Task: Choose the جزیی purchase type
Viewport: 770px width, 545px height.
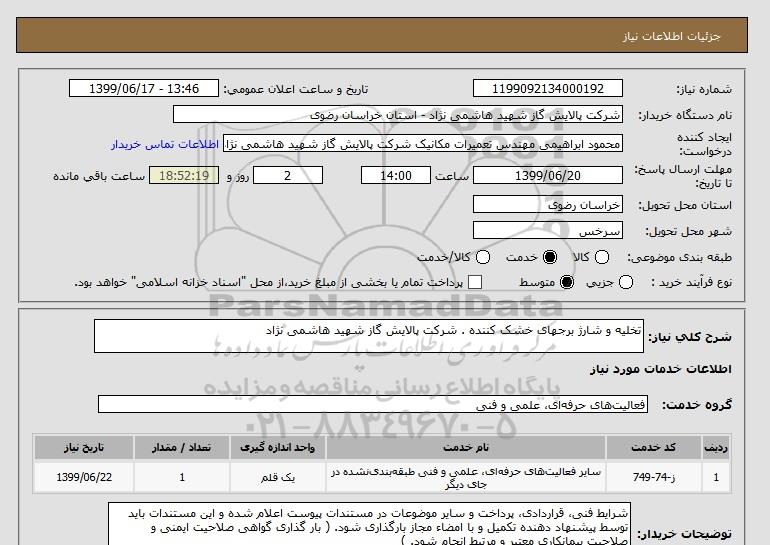Action: pos(626,282)
